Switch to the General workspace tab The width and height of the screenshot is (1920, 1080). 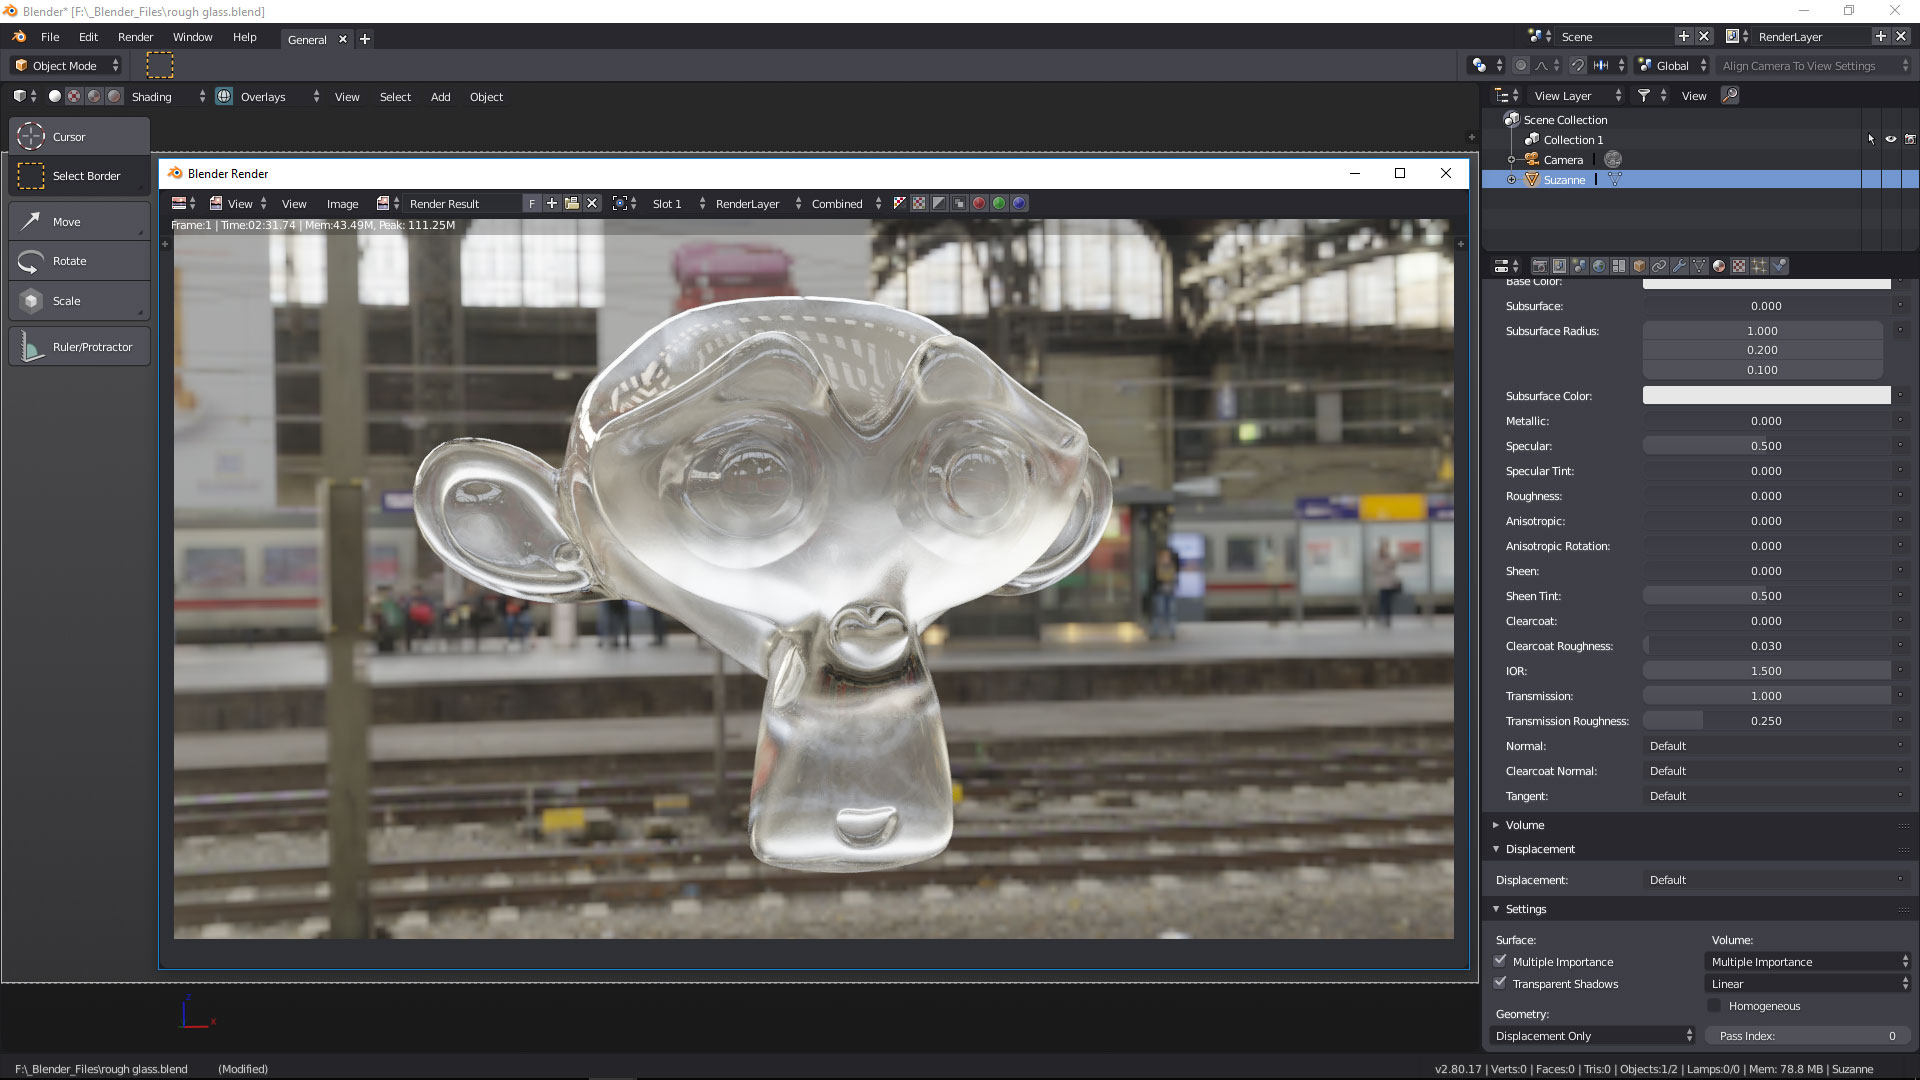tap(307, 39)
